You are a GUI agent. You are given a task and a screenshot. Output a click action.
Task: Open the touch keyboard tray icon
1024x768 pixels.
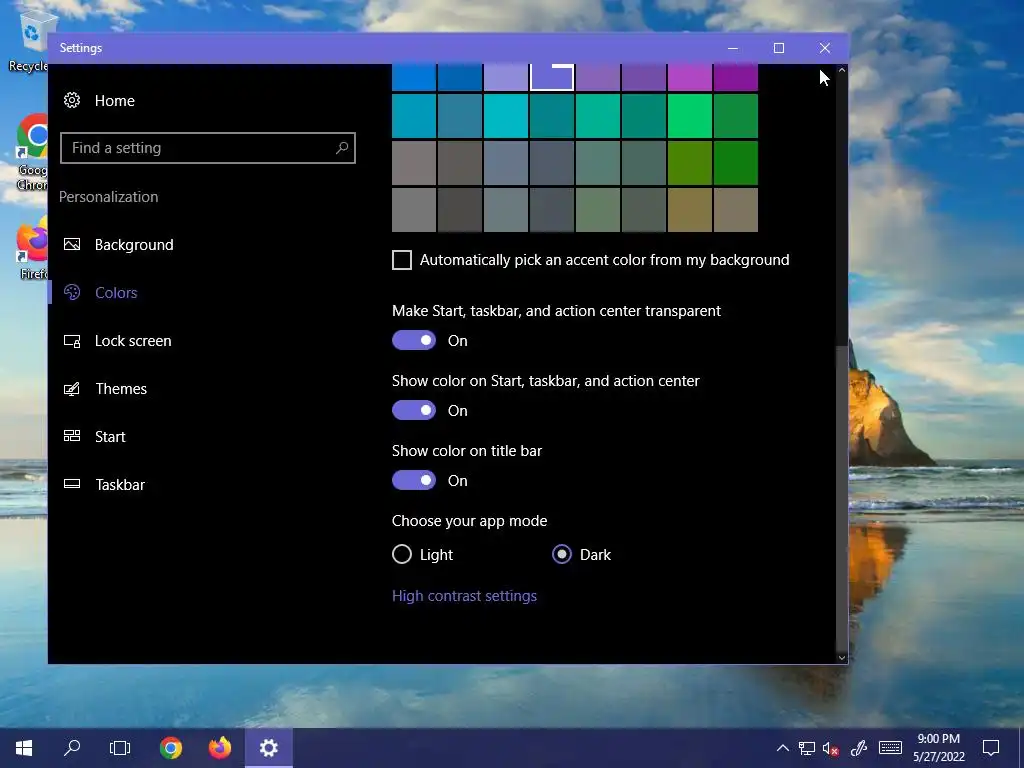tap(890, 748)
